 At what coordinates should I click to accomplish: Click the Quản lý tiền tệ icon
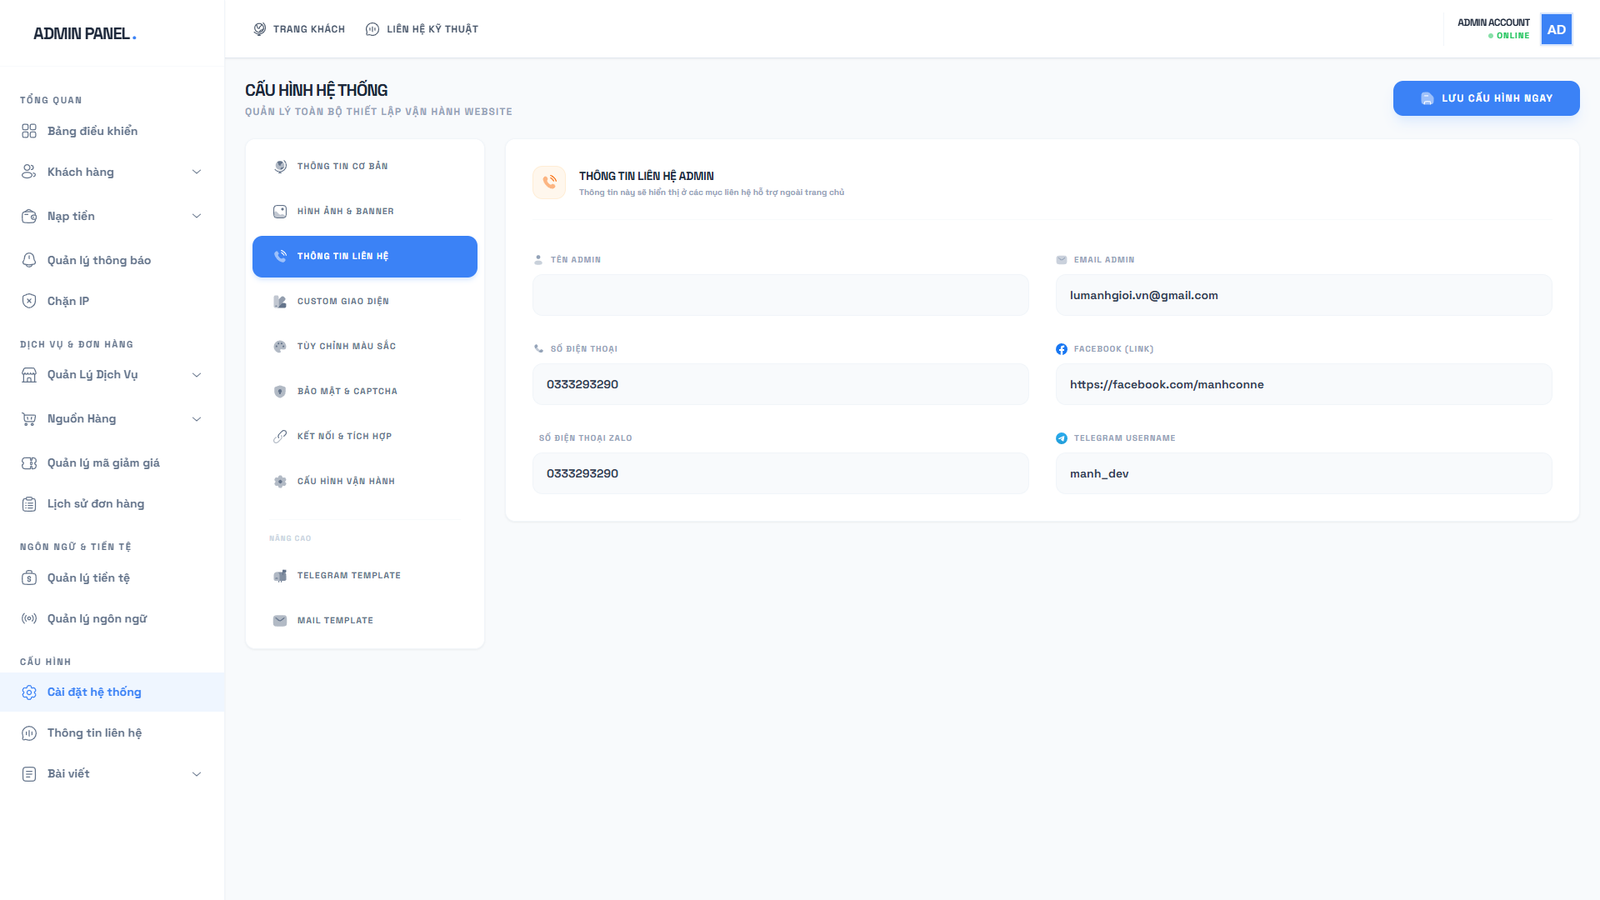click(29, 578)
